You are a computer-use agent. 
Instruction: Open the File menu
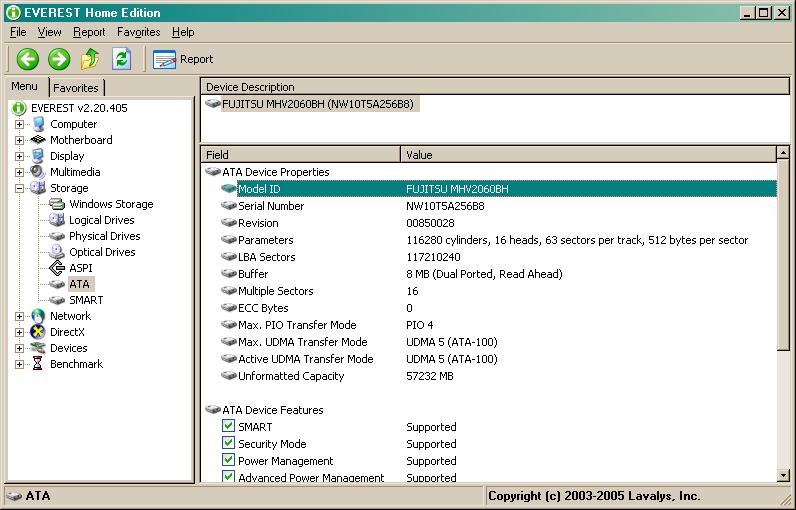18,32
